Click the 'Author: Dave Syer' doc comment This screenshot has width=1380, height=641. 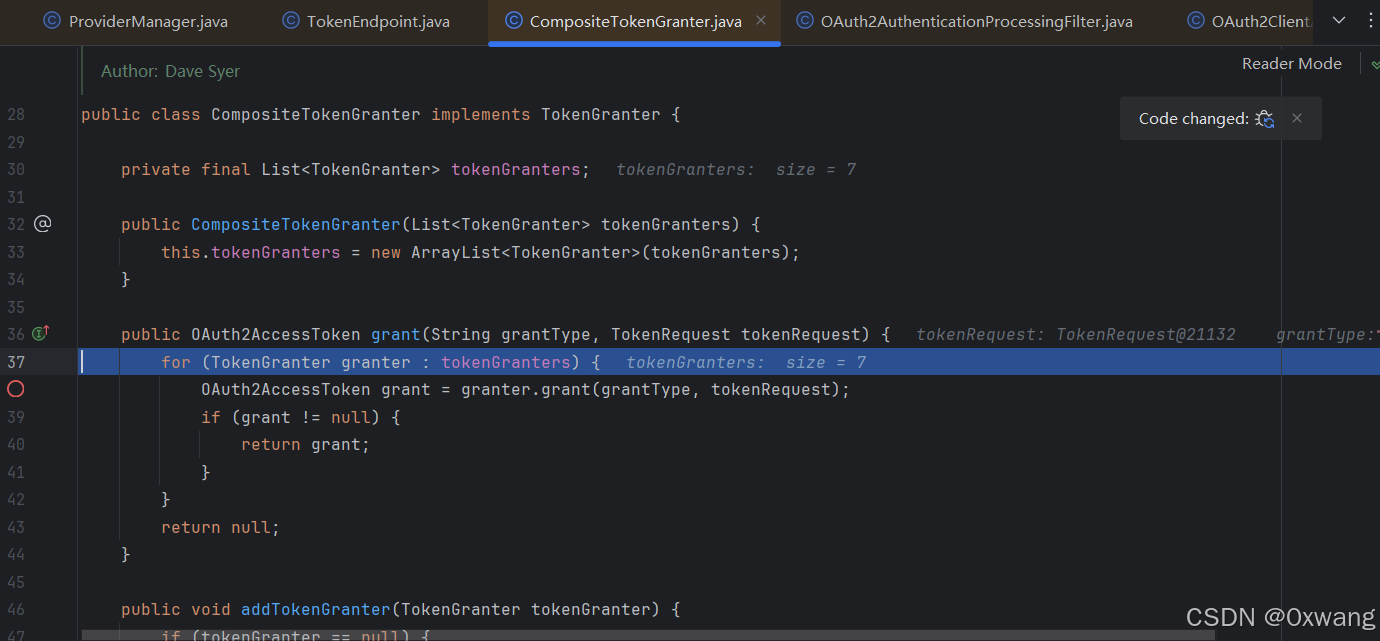[170, 71]
